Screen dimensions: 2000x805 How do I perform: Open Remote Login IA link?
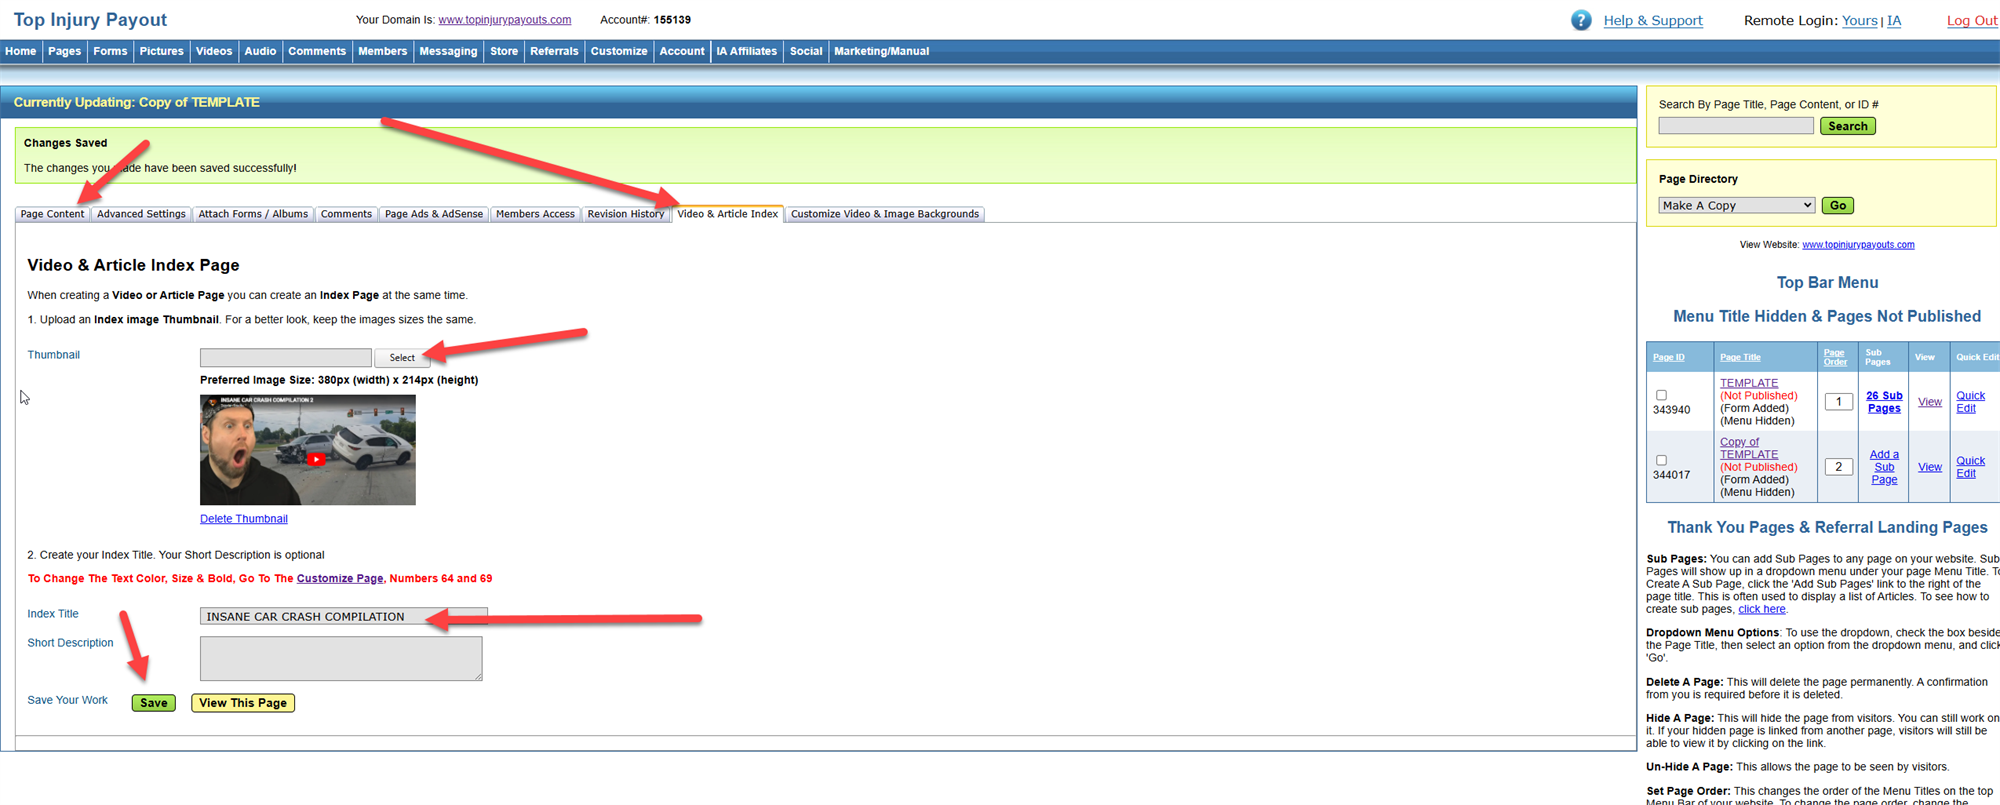[1894, 20]
